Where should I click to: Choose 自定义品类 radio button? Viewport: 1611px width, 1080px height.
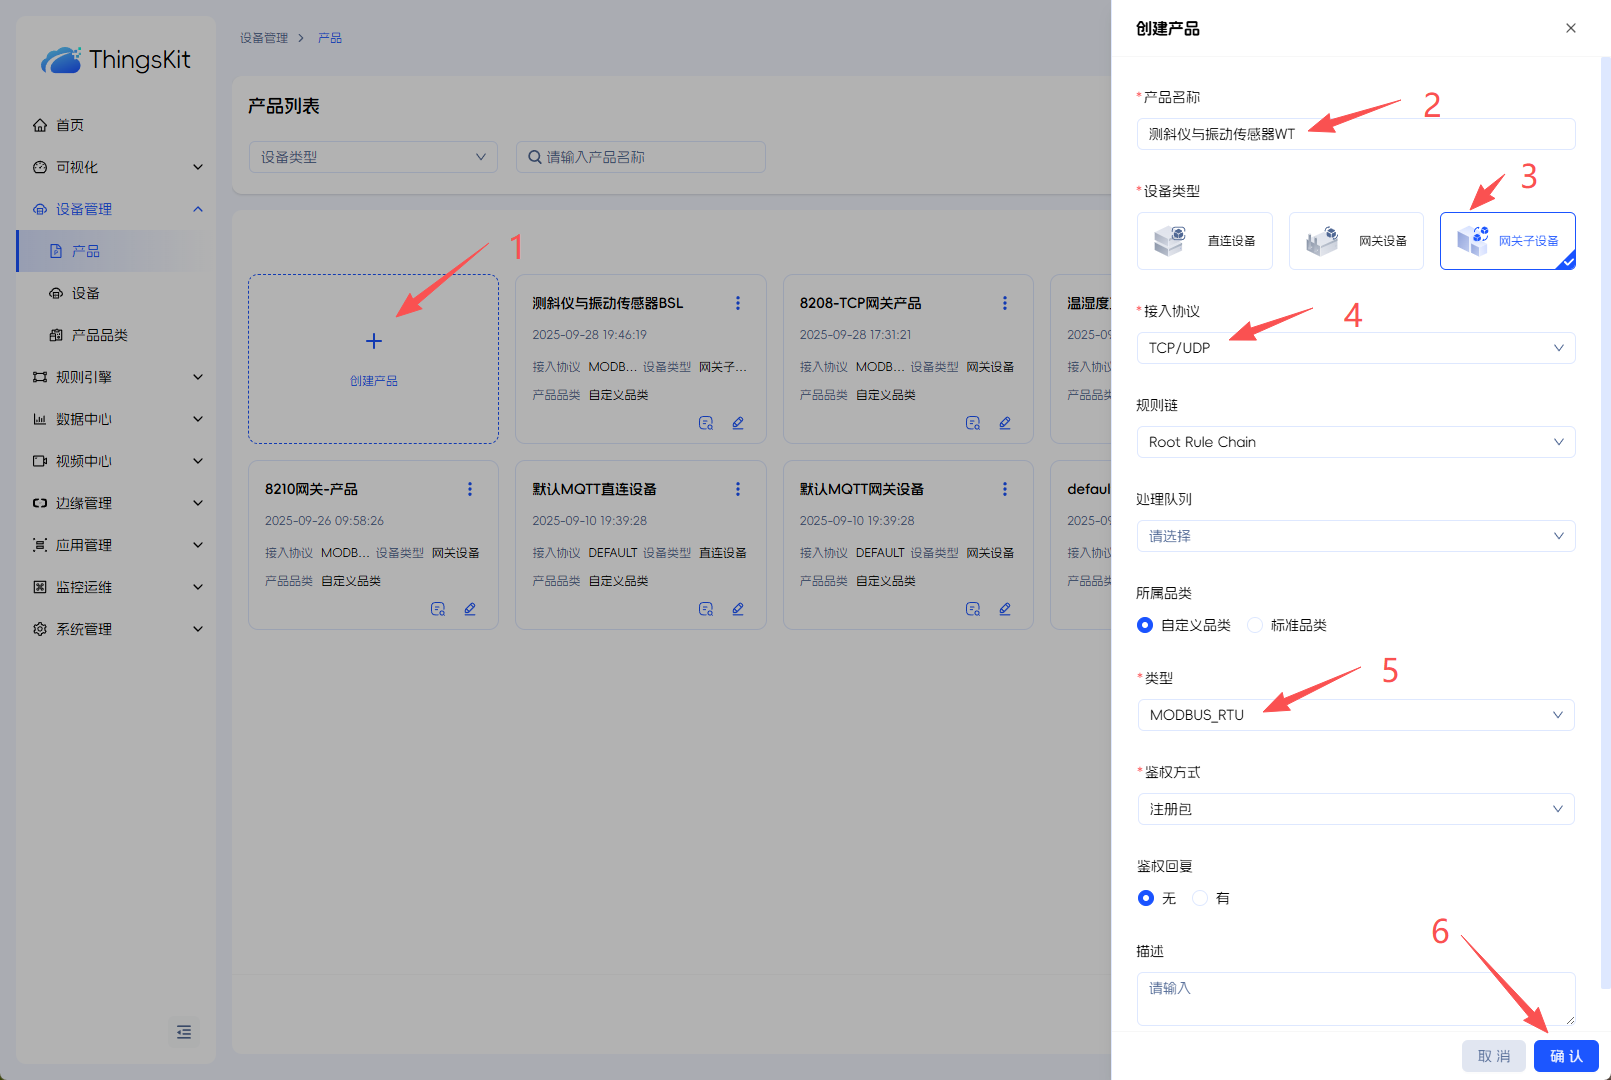(1145, 625)
